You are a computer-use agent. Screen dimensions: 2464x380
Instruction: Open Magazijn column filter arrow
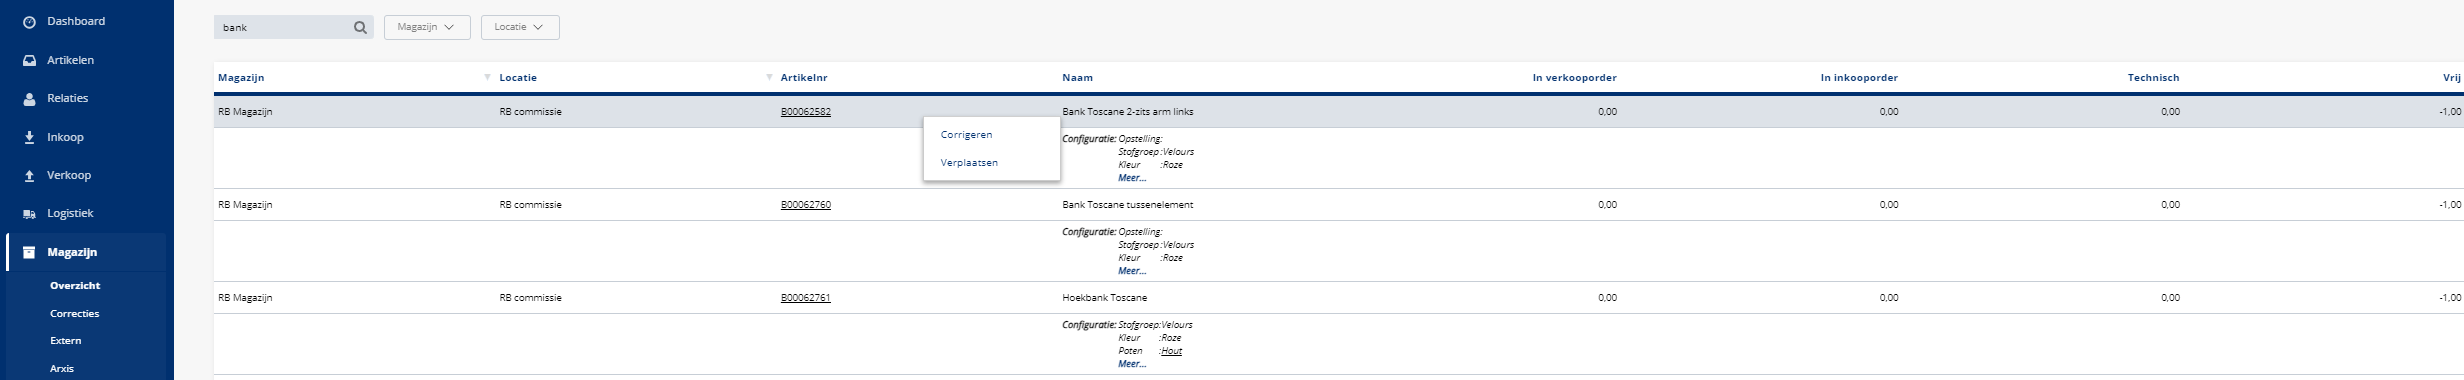[487, 77]
